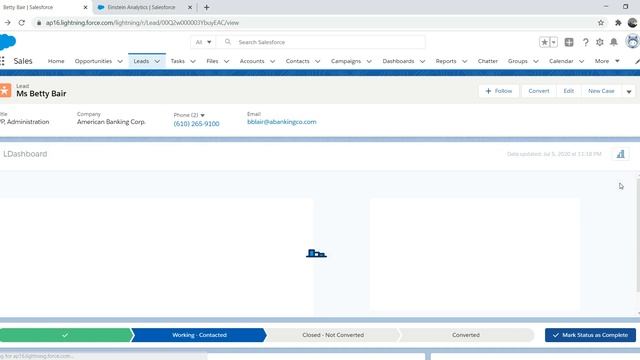Open browser extensions puzzle icon
This screenshot has width=640, height=360.
pos(618,23)
